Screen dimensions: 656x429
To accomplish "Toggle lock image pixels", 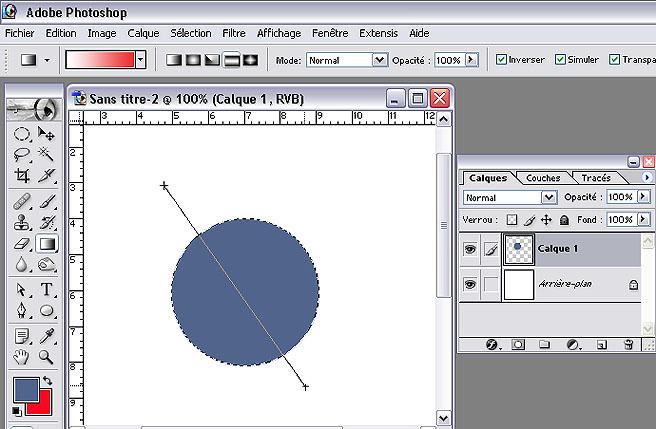I will [529, 220].
